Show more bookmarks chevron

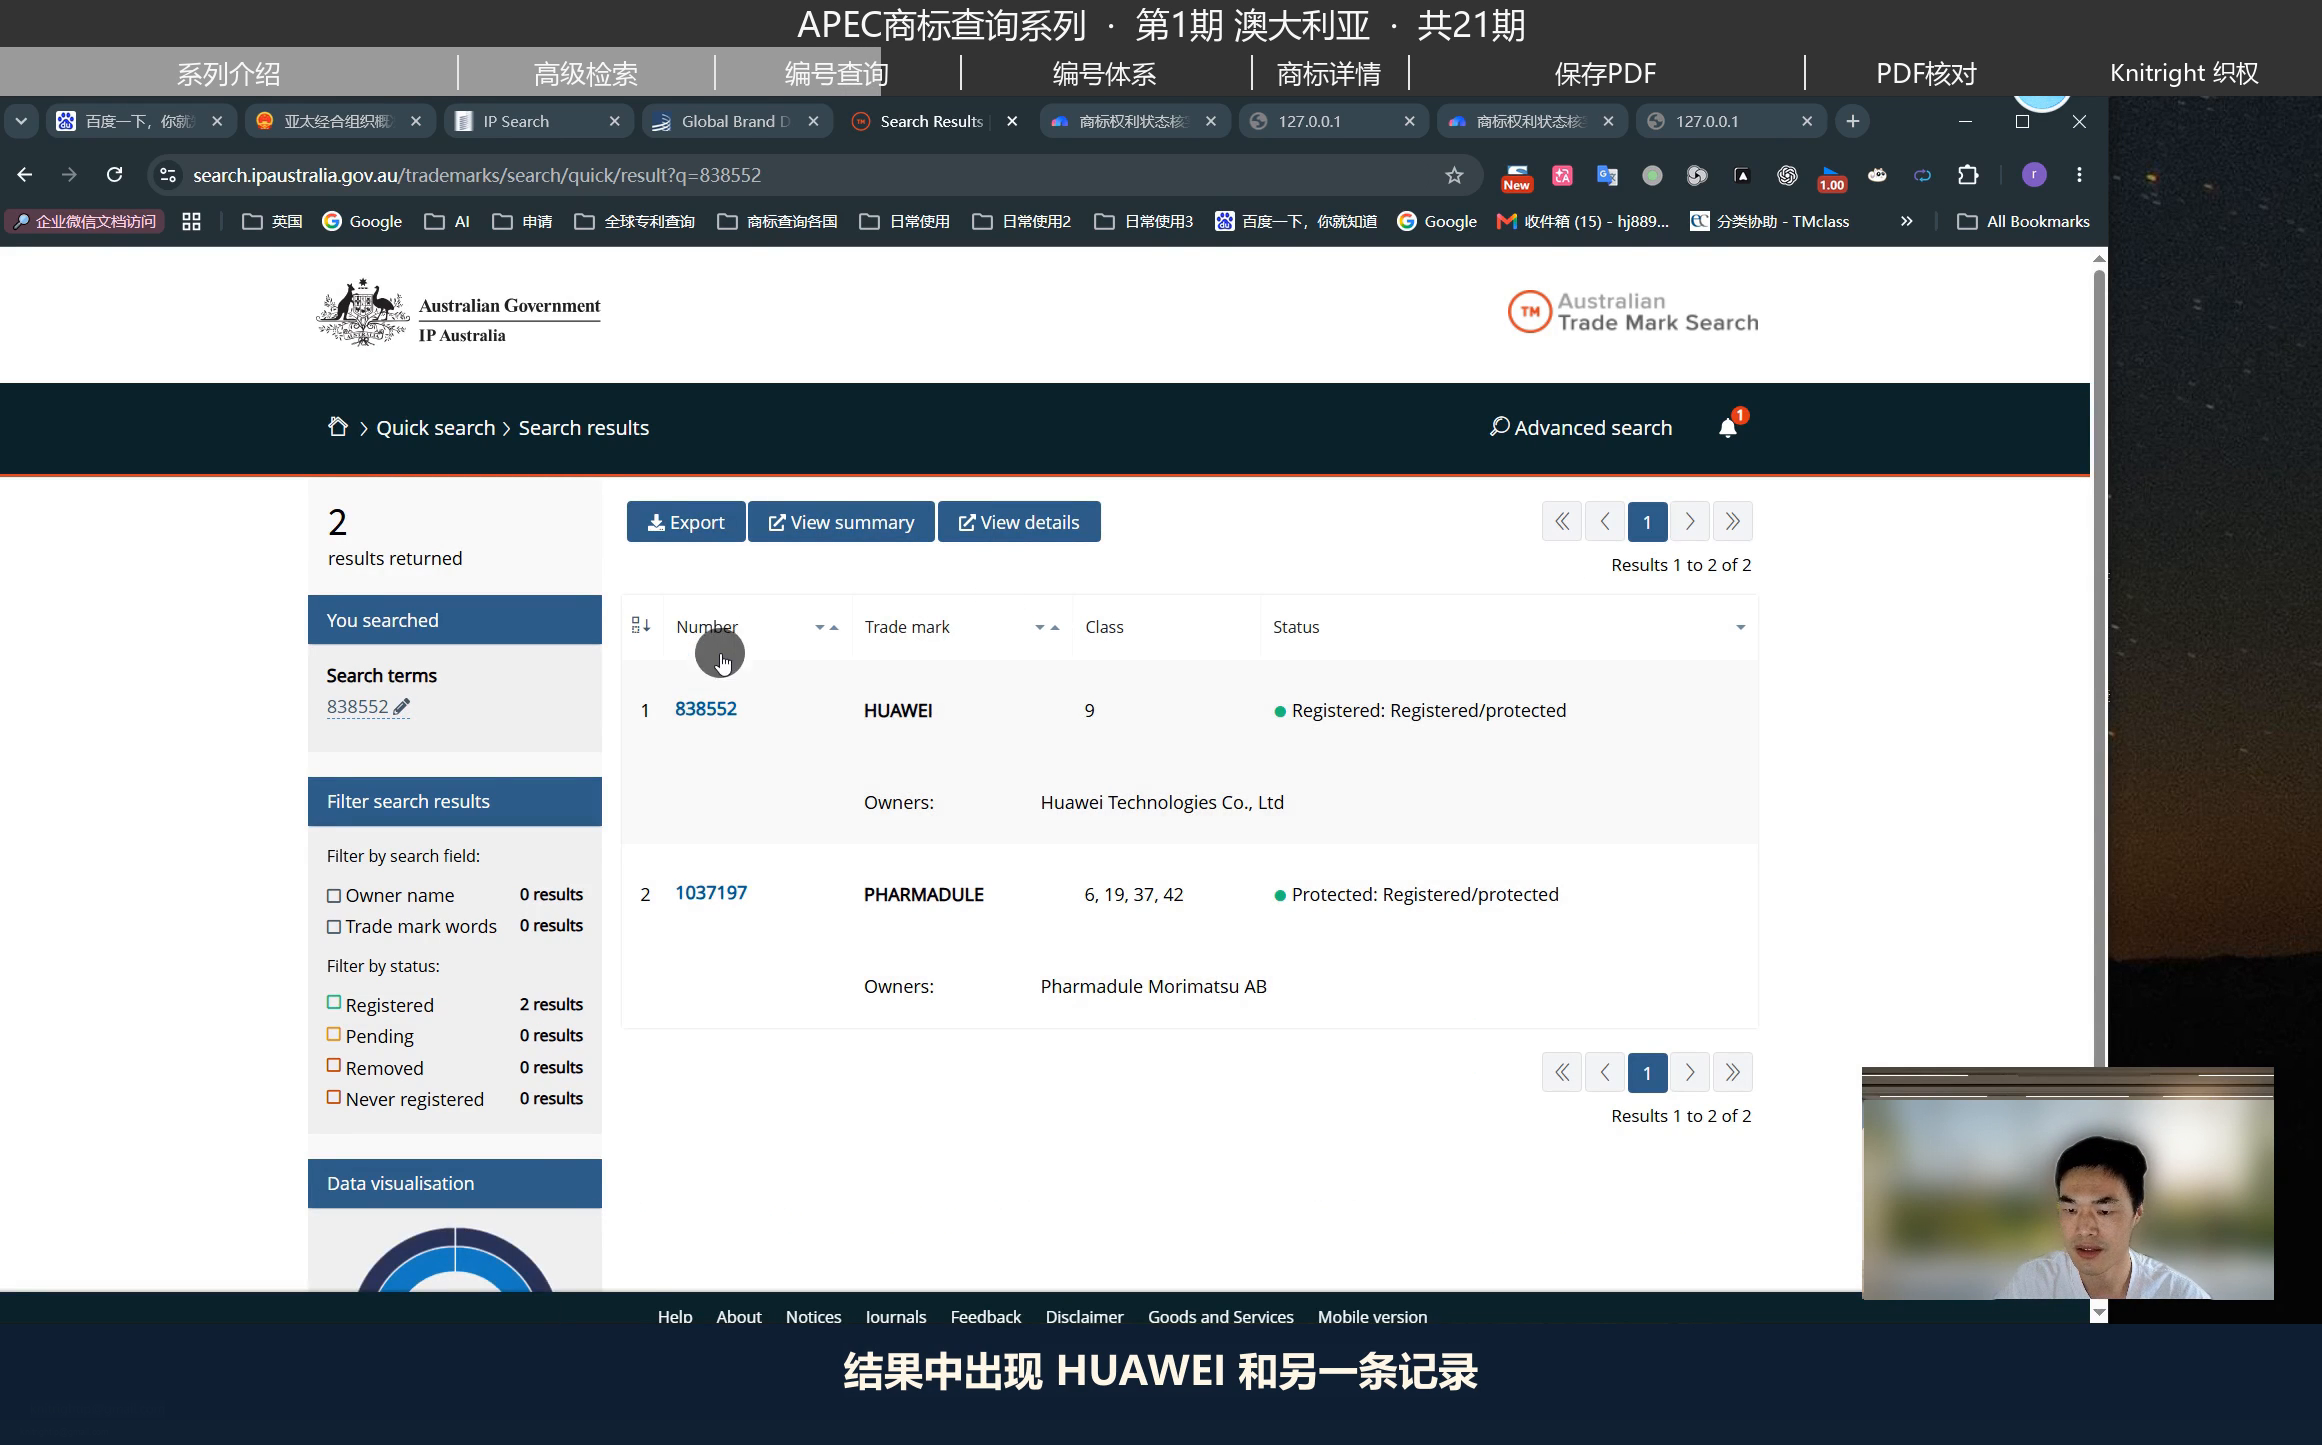(1906, 221)
